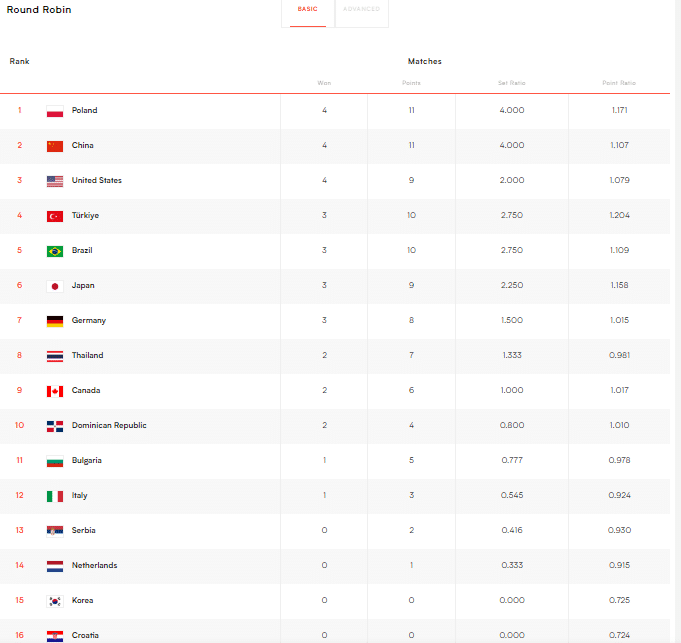Click the Korea flag icon
681x643 pixels.
[55, 601]
